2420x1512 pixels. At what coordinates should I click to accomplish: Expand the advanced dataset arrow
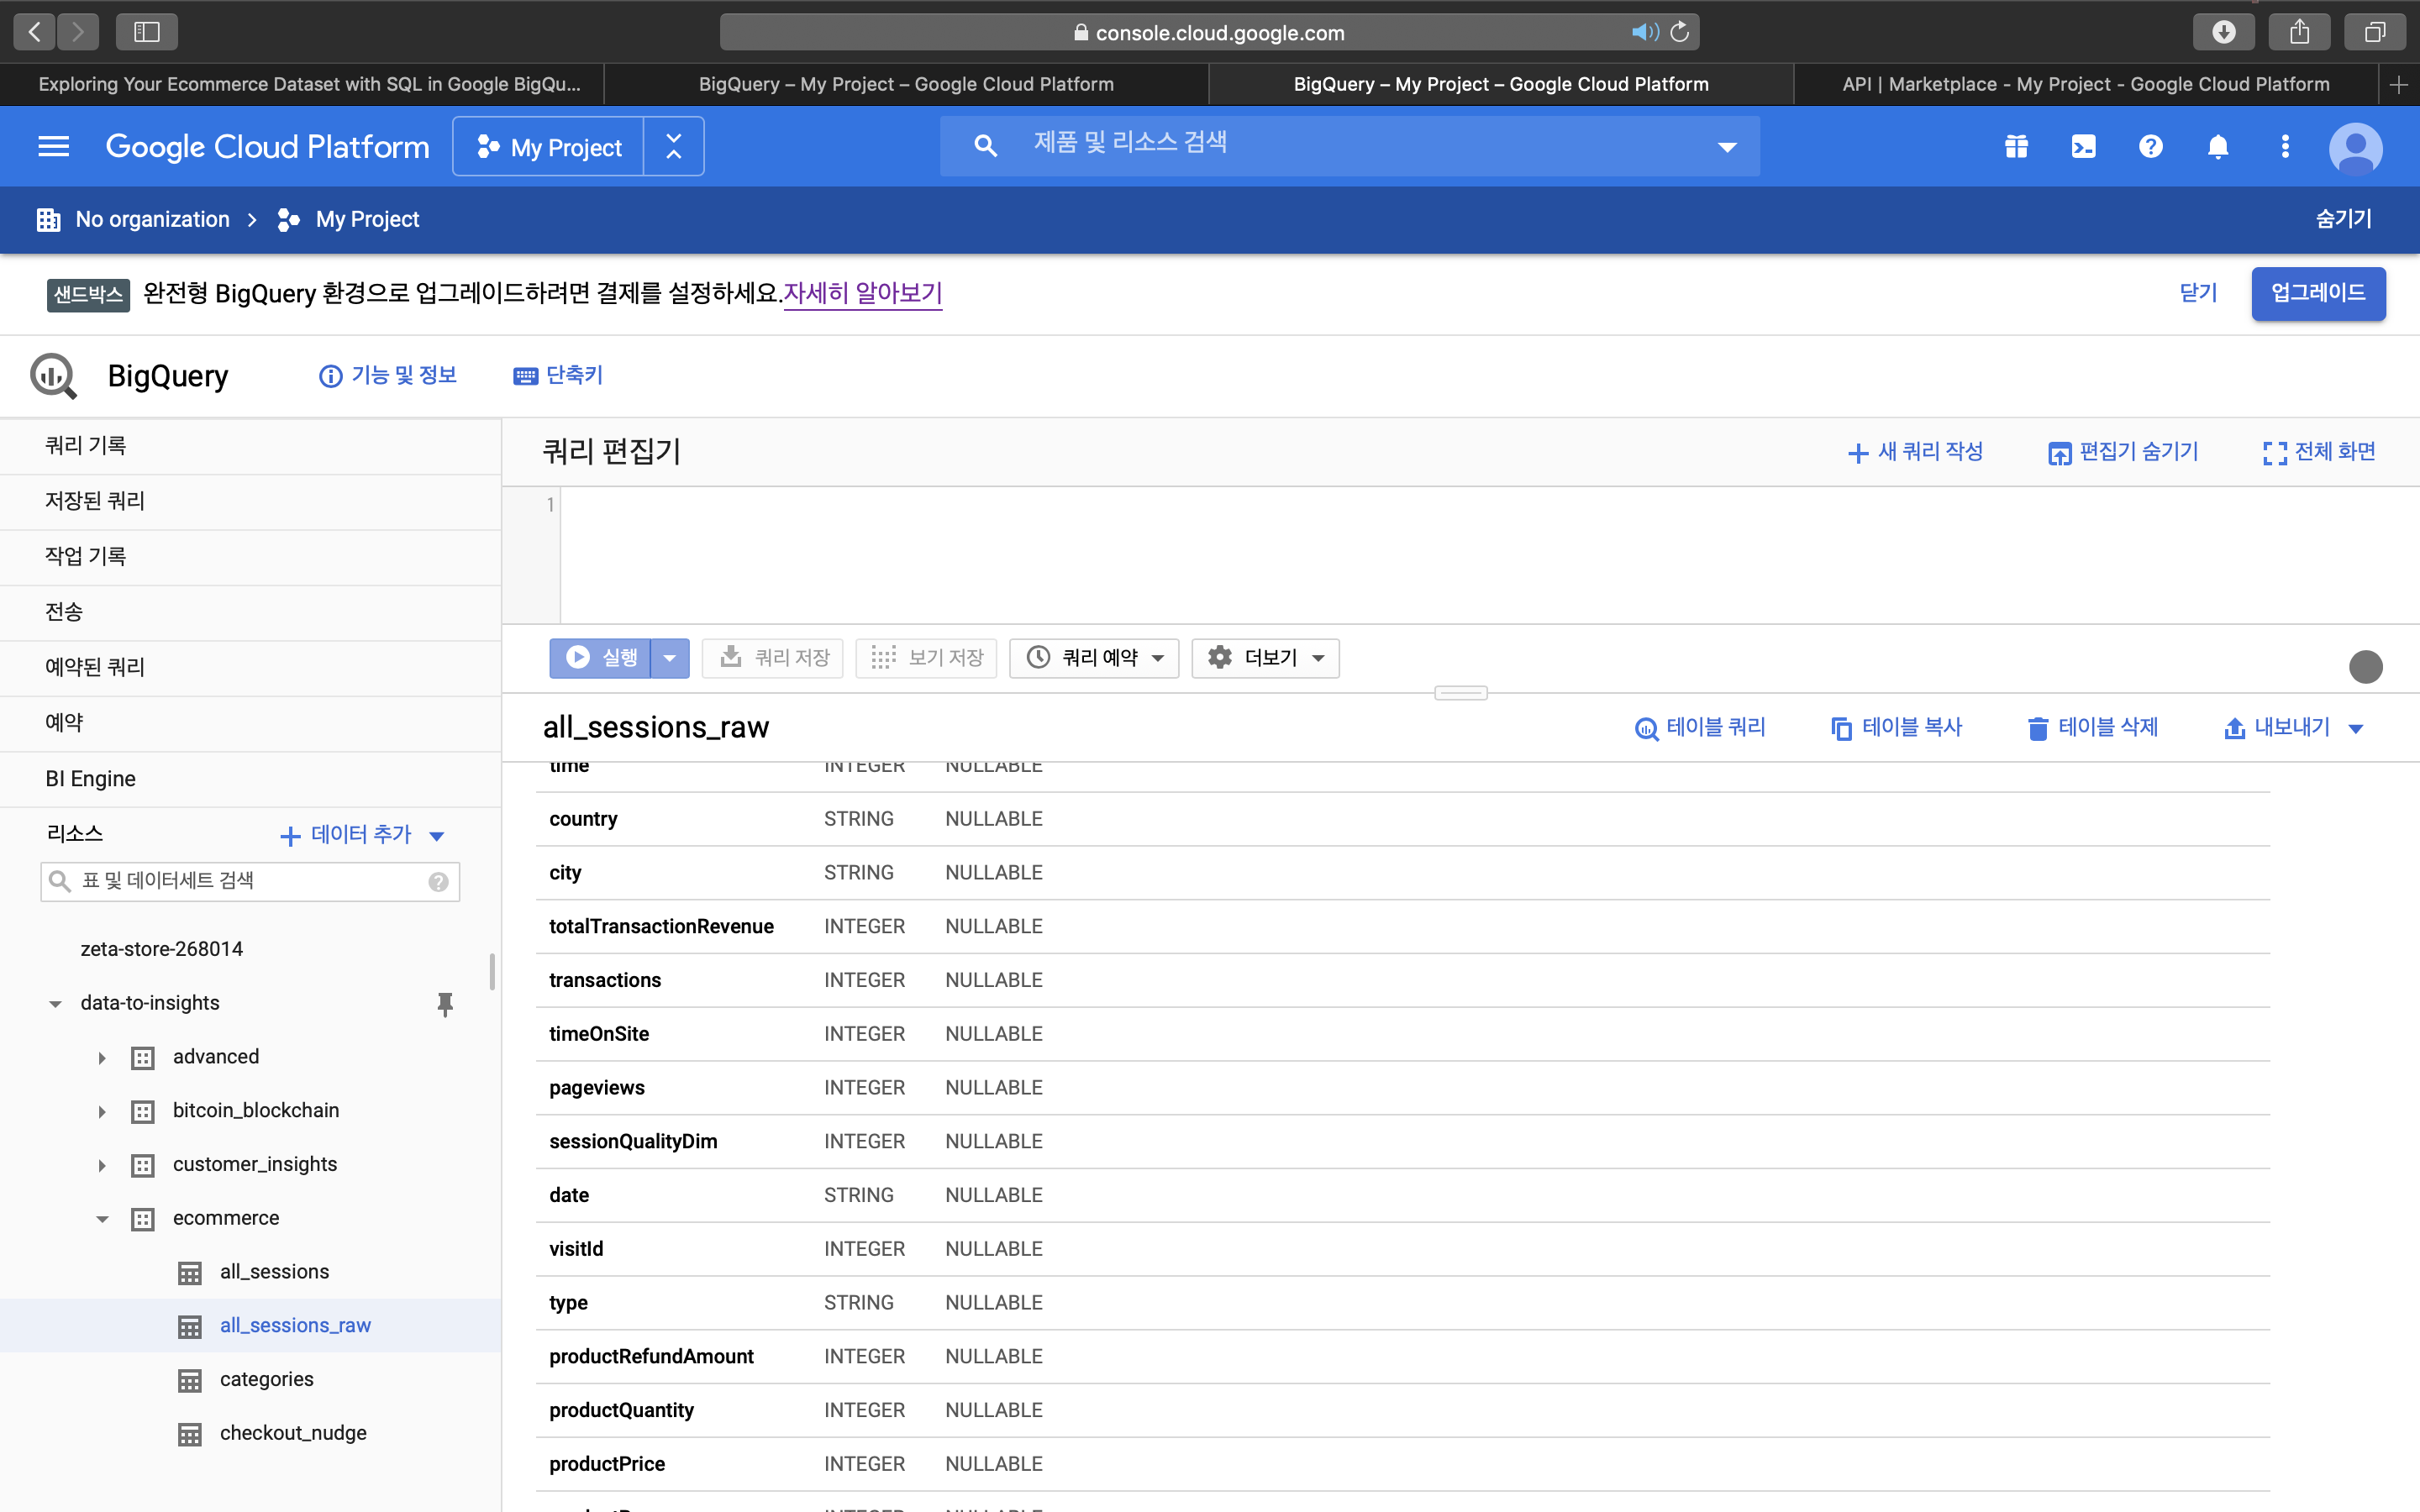click(x=101, y=1057)
